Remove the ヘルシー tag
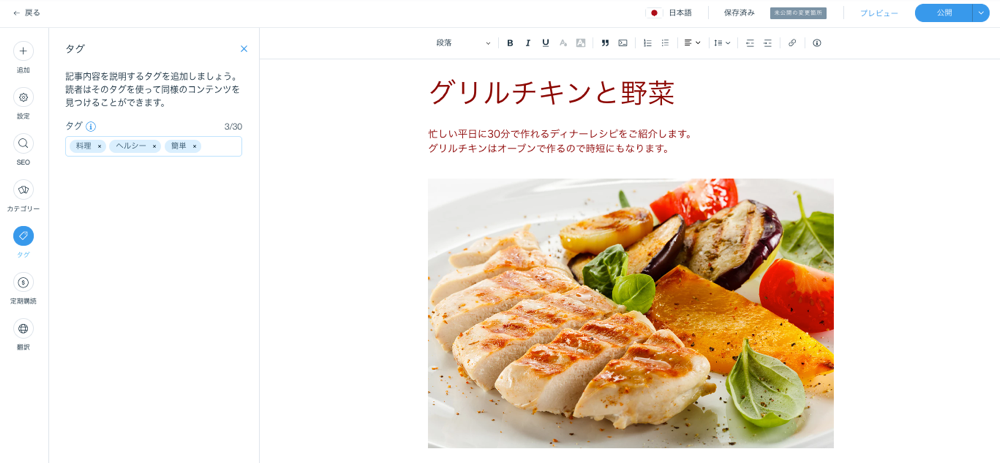 point(154,147)
